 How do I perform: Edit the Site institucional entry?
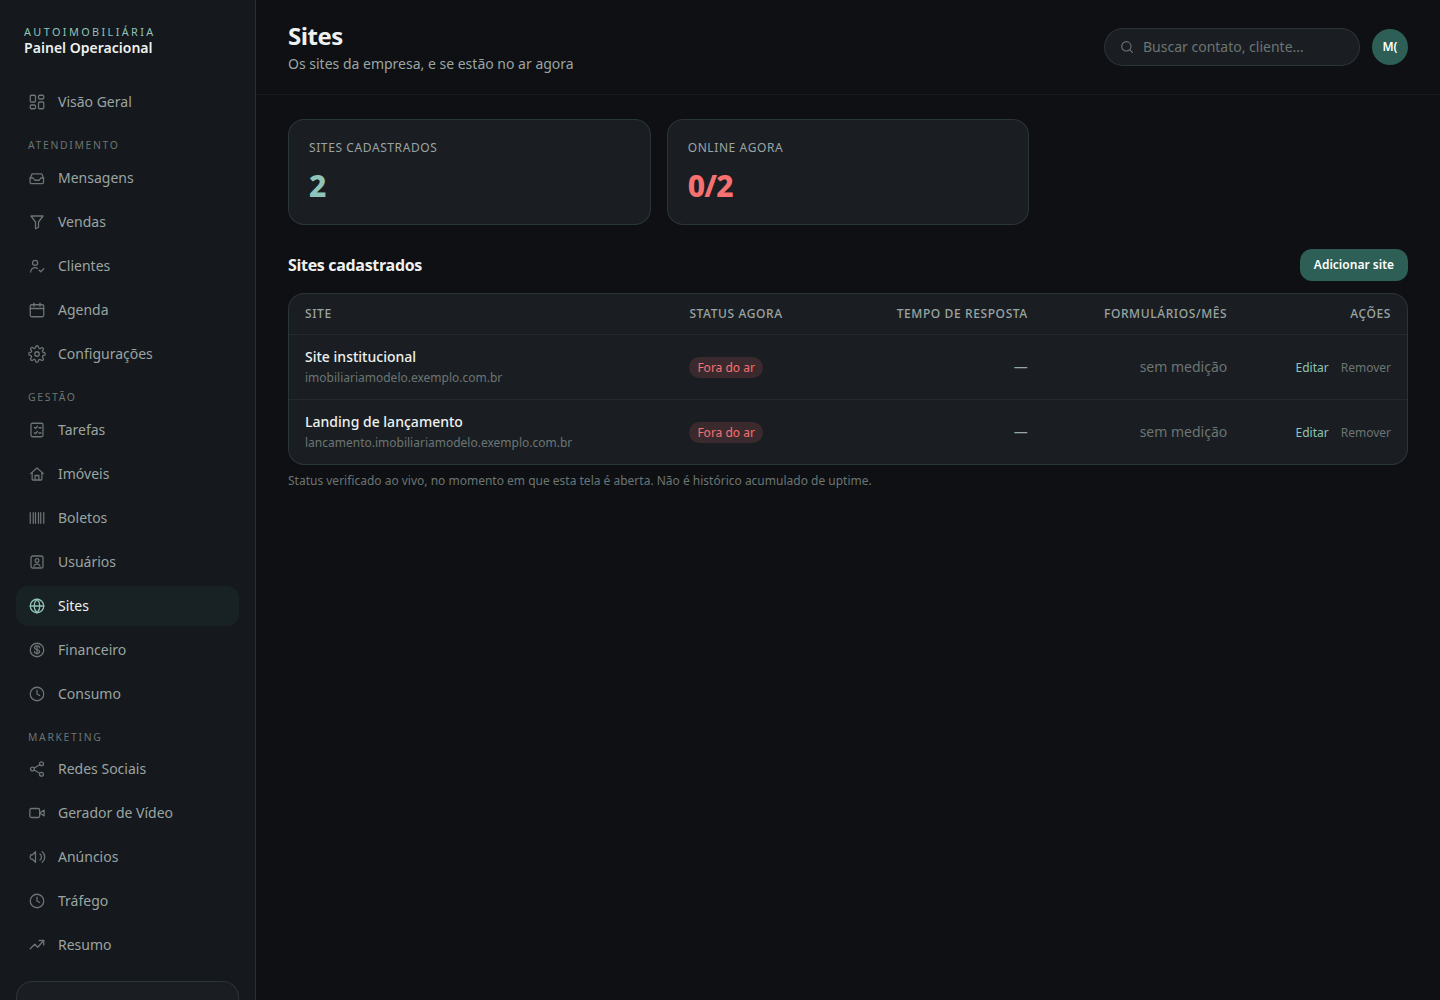[1312, 368]
